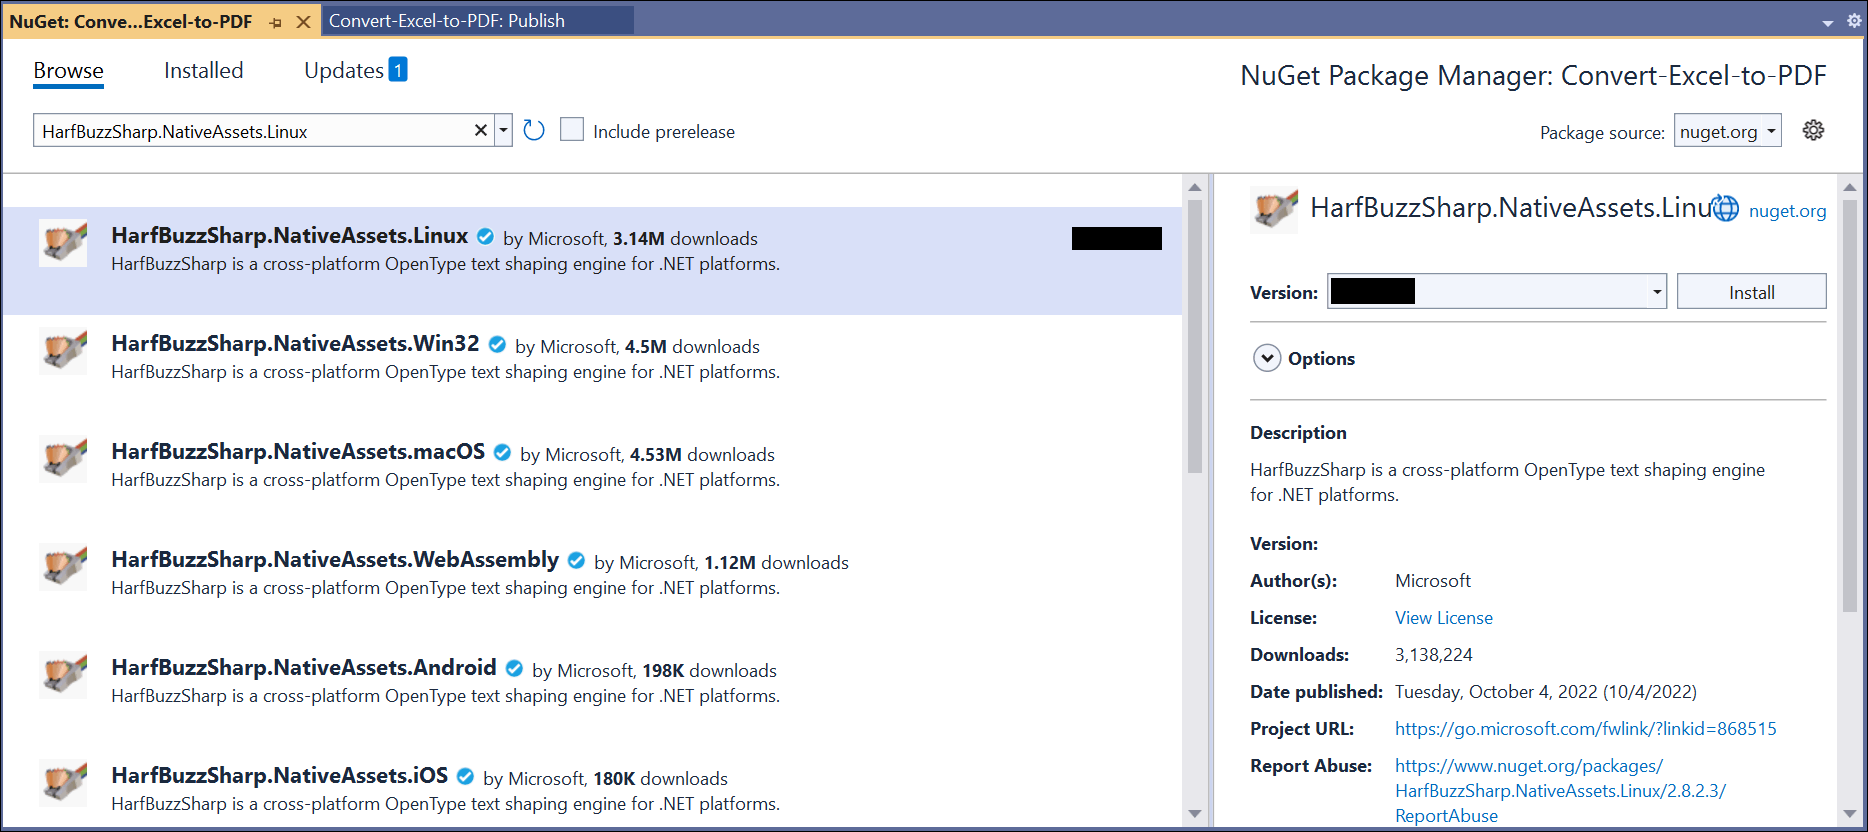Click the HarfBuzzSharp.NativeAssets.macOS package icon

[63, 459]
